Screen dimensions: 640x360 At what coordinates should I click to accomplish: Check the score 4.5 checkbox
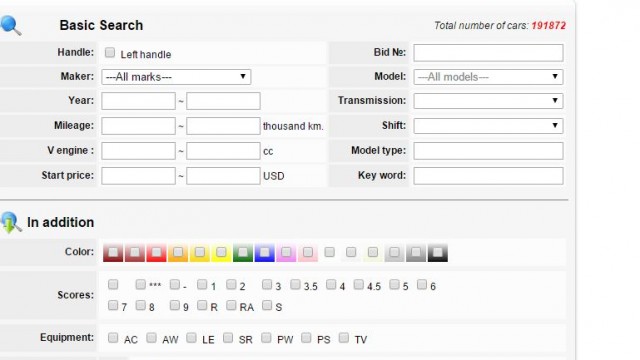tap(358, 284)
